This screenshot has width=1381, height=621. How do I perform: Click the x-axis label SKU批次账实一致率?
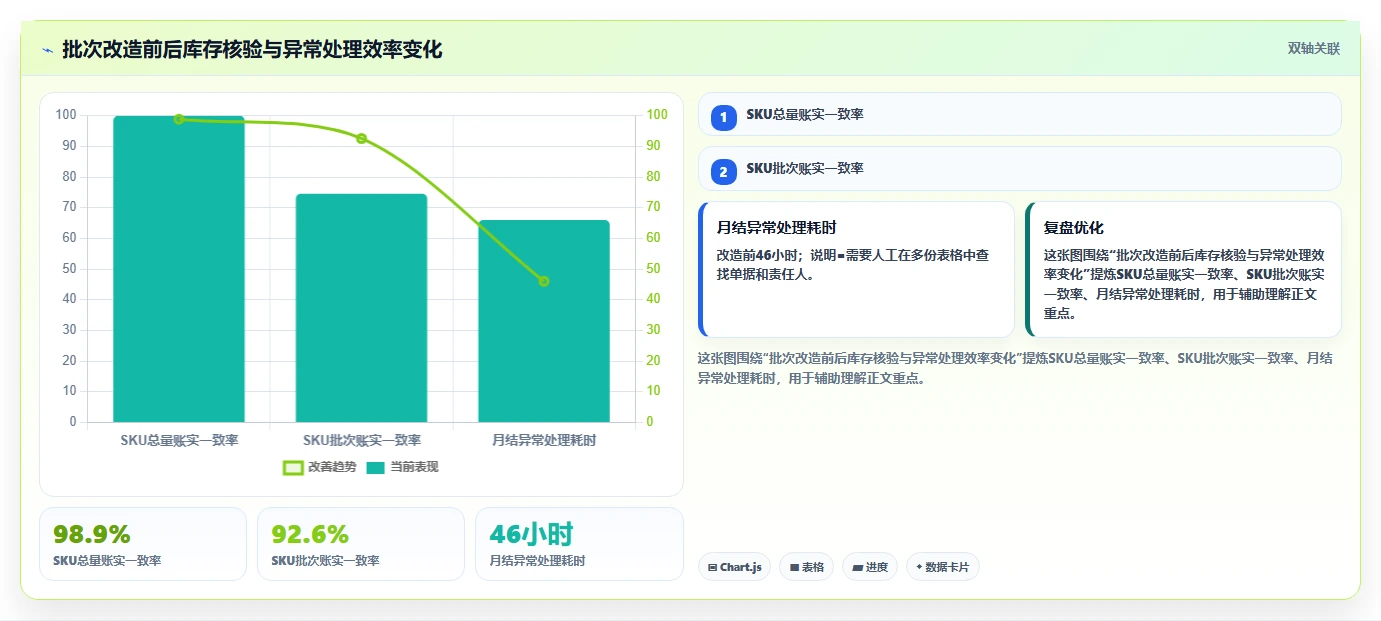click(x=361, y=440)
